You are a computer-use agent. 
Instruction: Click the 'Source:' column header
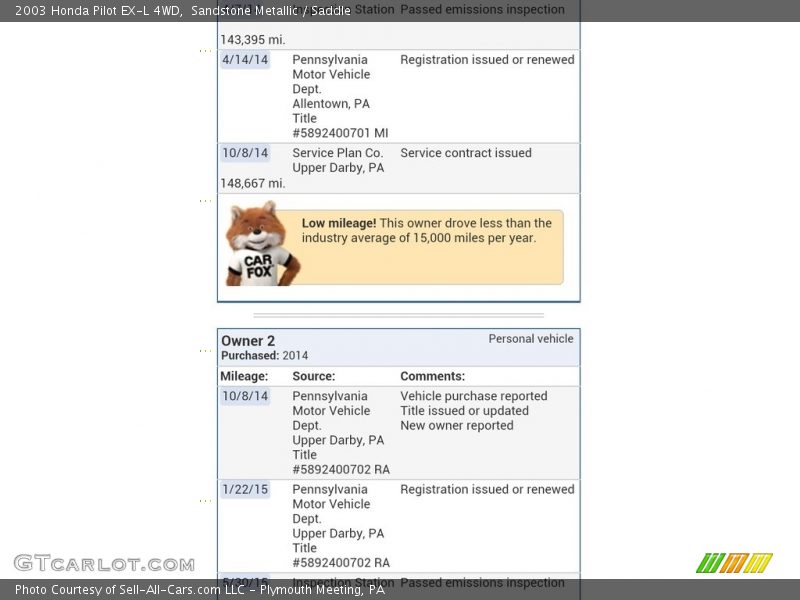click(x=314, y=377)
